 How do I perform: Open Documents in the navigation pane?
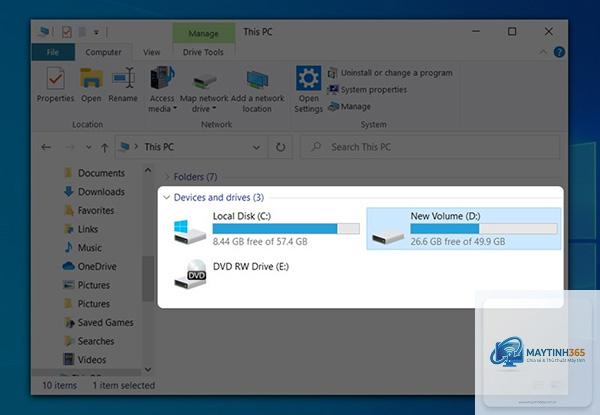click(101, 173)
